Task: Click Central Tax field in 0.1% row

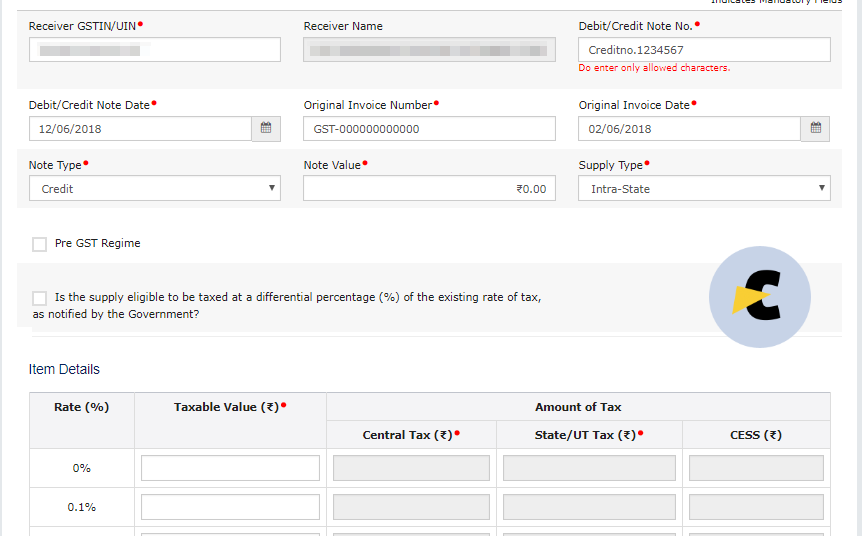Action: pos(411,507)
